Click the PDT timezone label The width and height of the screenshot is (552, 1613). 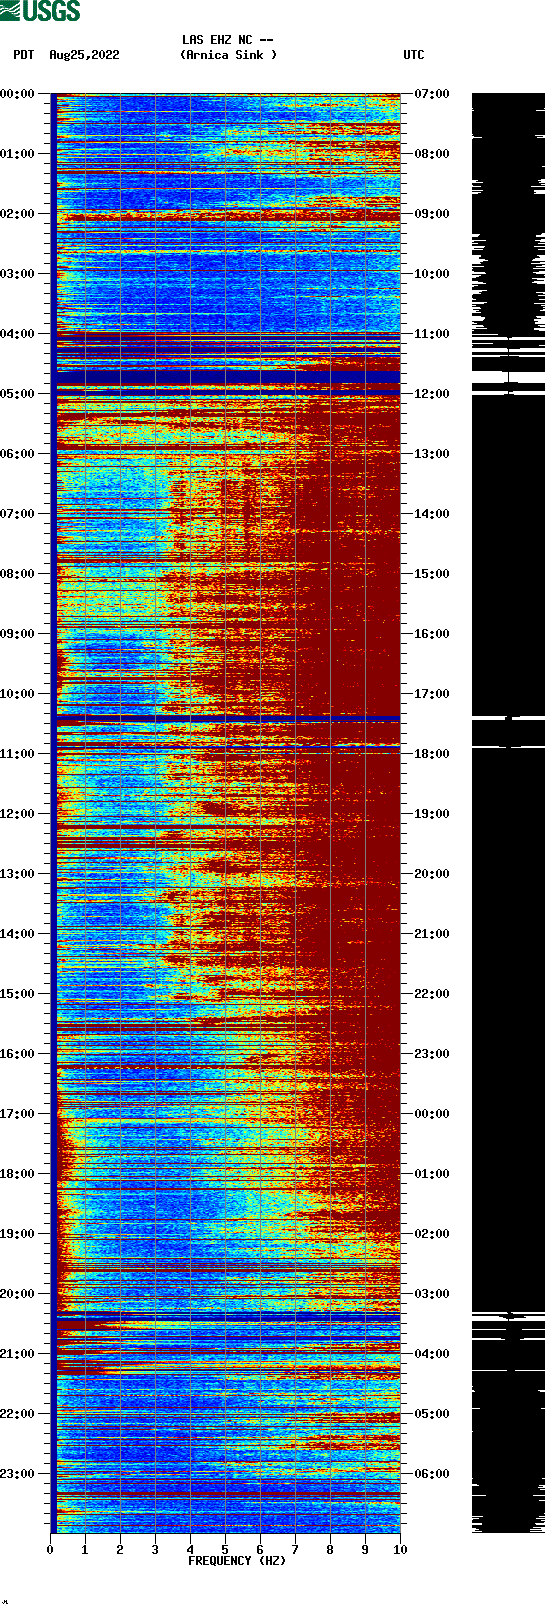pyautogui.click(x=24, y=55)
